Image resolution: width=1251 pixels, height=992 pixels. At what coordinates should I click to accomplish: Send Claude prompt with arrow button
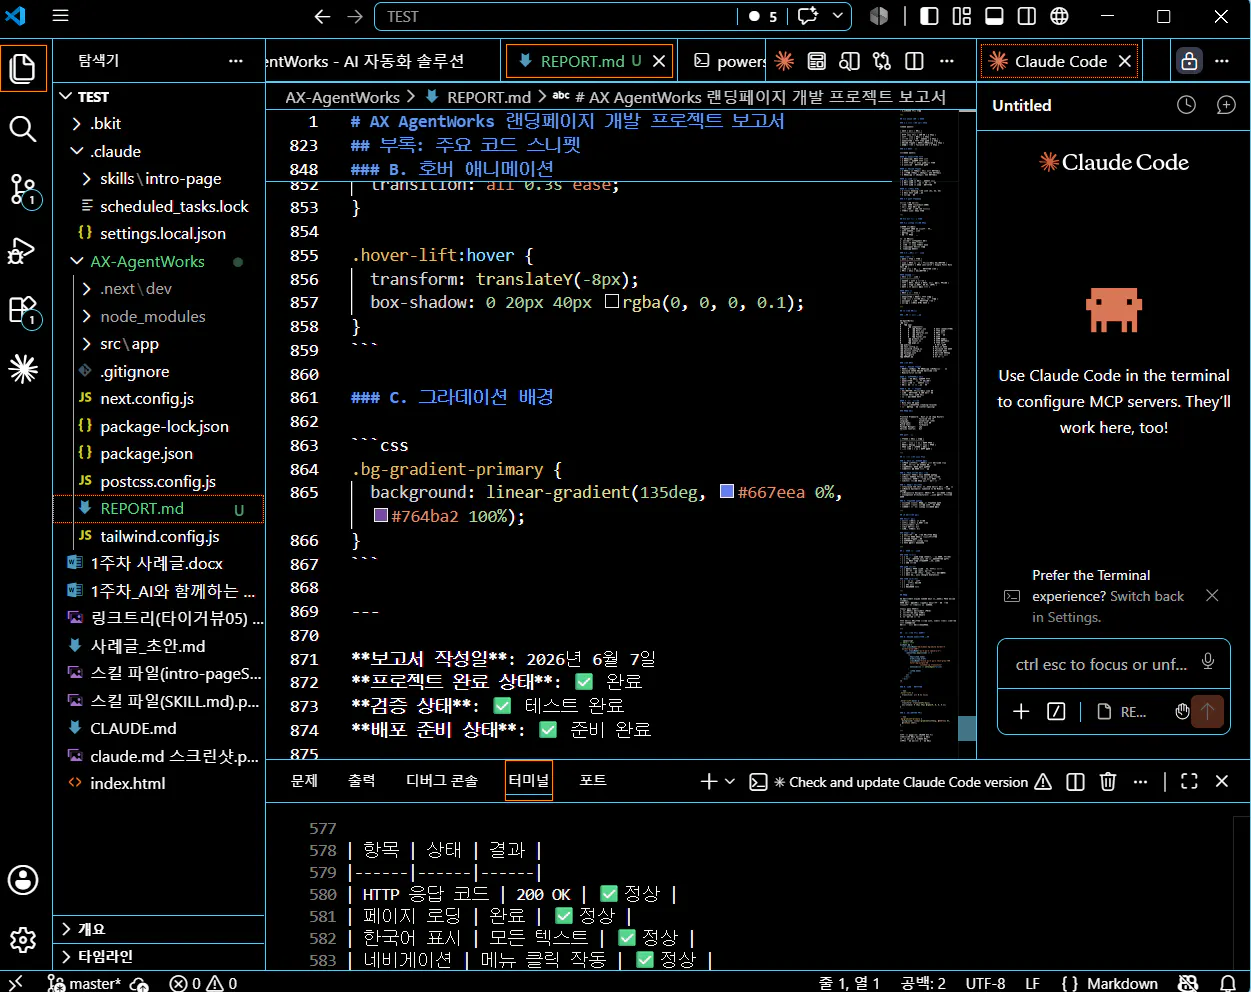[x=1208, y=711]
